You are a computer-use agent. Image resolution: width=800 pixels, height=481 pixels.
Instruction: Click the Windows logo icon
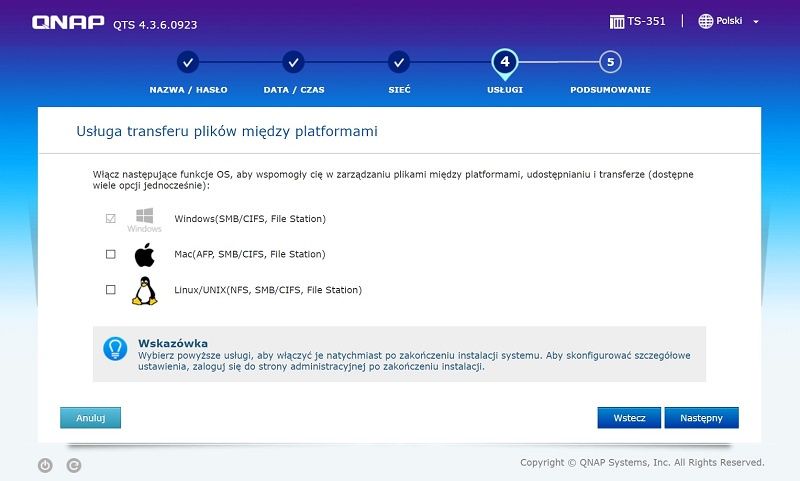tap(144, 220)
